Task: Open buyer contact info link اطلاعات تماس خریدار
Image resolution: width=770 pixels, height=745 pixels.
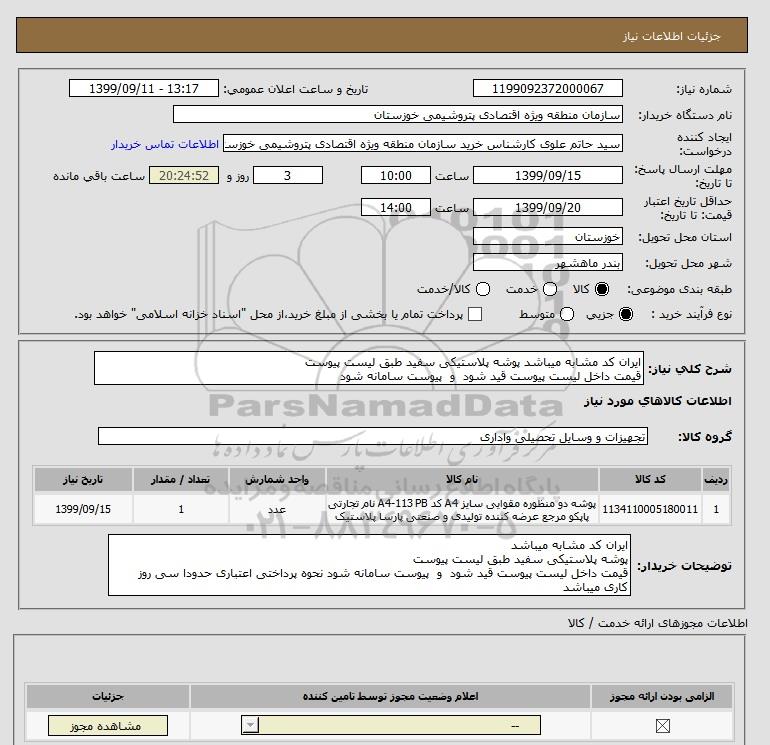Action: (x=165, y=144)
